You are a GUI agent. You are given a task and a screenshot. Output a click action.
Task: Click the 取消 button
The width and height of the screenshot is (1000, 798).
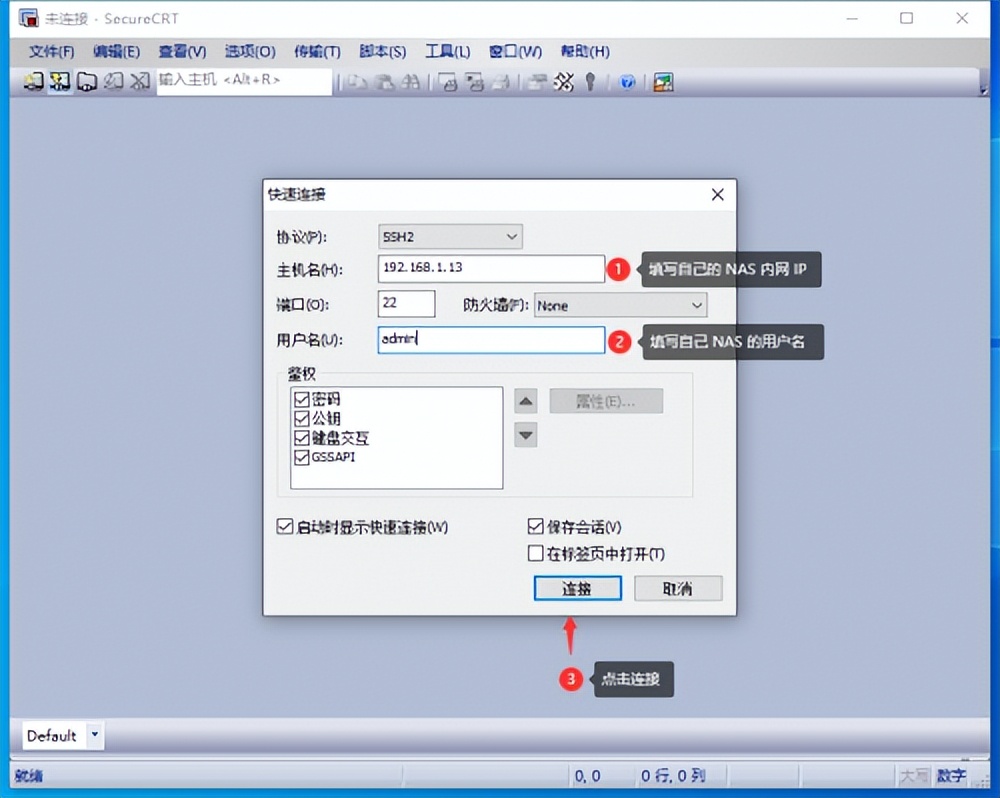(x=678, y=588)
